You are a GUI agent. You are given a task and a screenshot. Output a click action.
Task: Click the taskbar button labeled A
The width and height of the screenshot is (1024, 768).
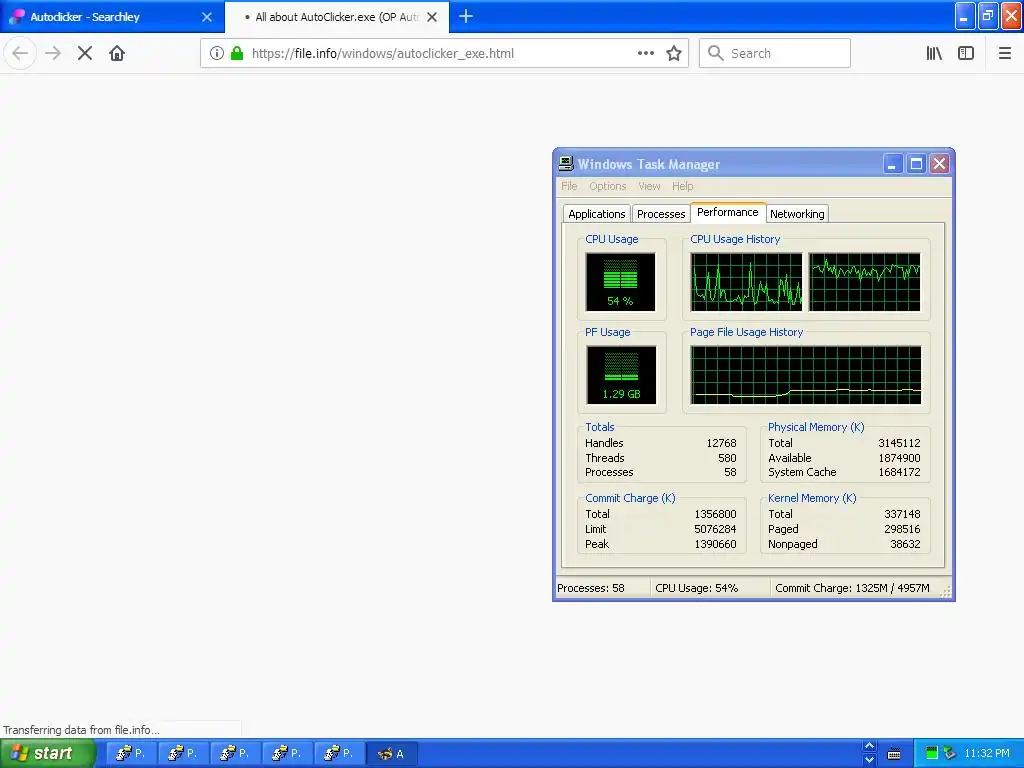click(392, 754)
